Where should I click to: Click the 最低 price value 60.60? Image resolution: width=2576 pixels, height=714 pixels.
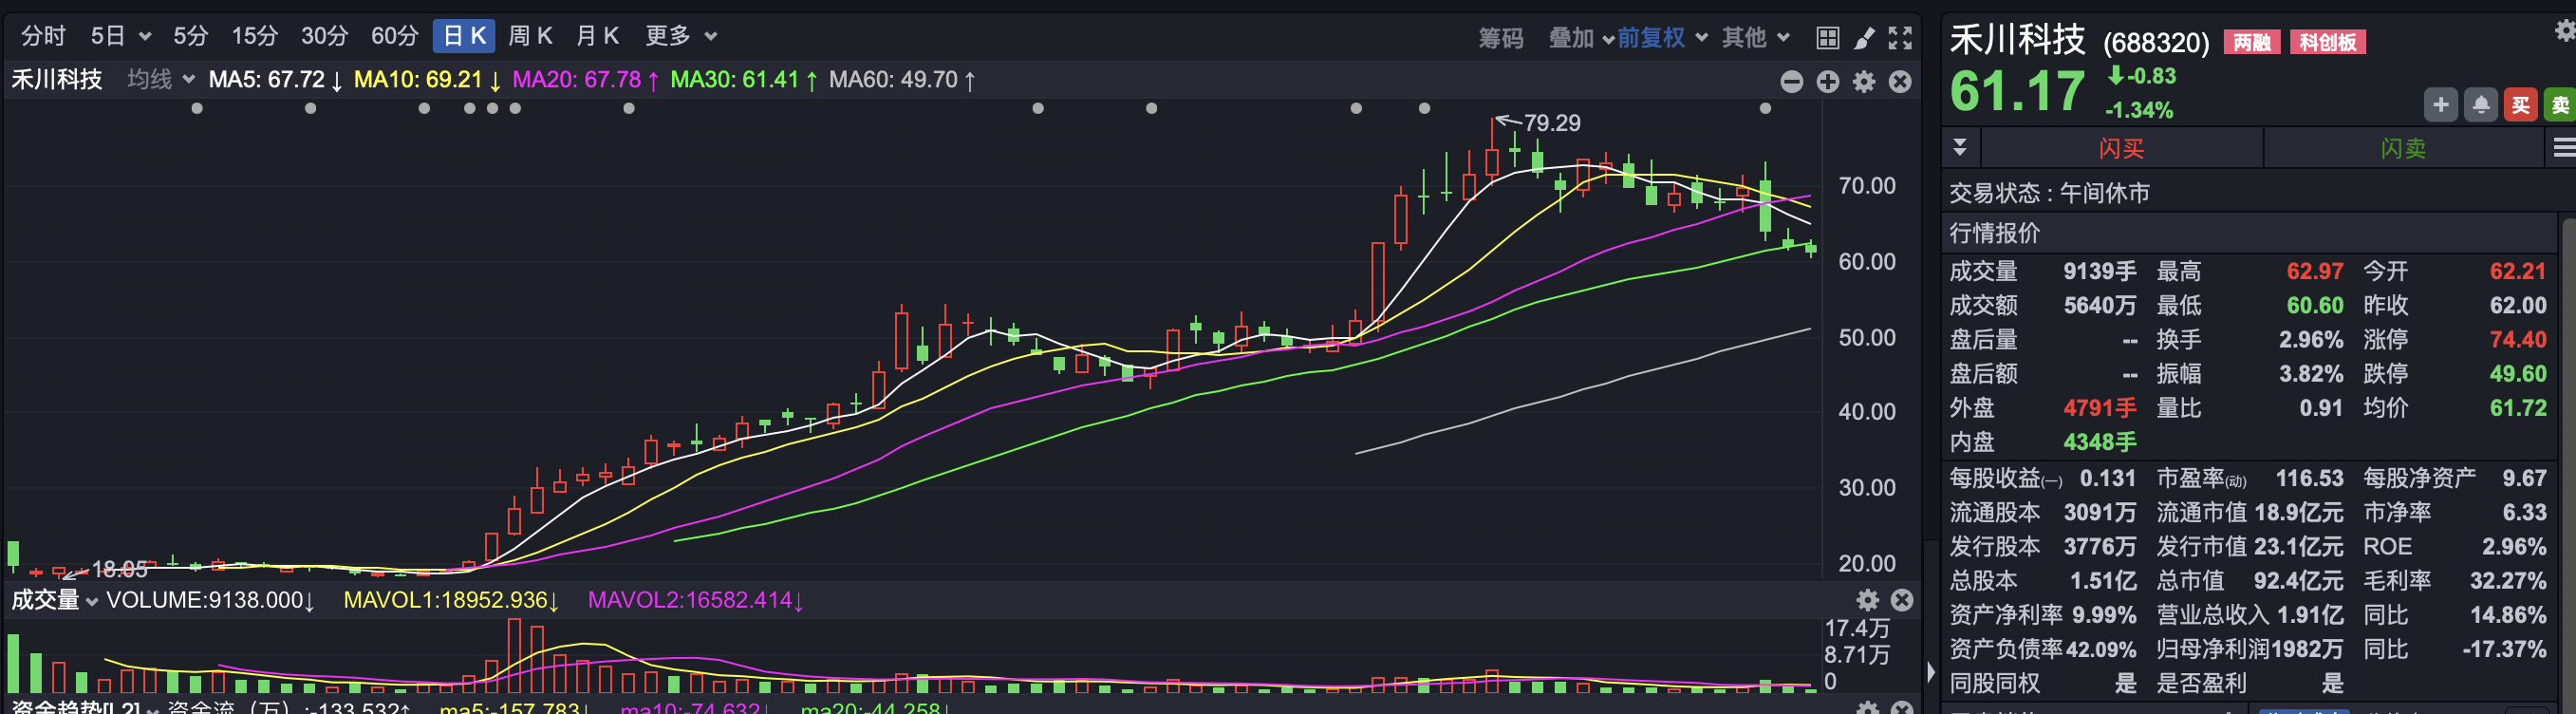click(2314, 305)
